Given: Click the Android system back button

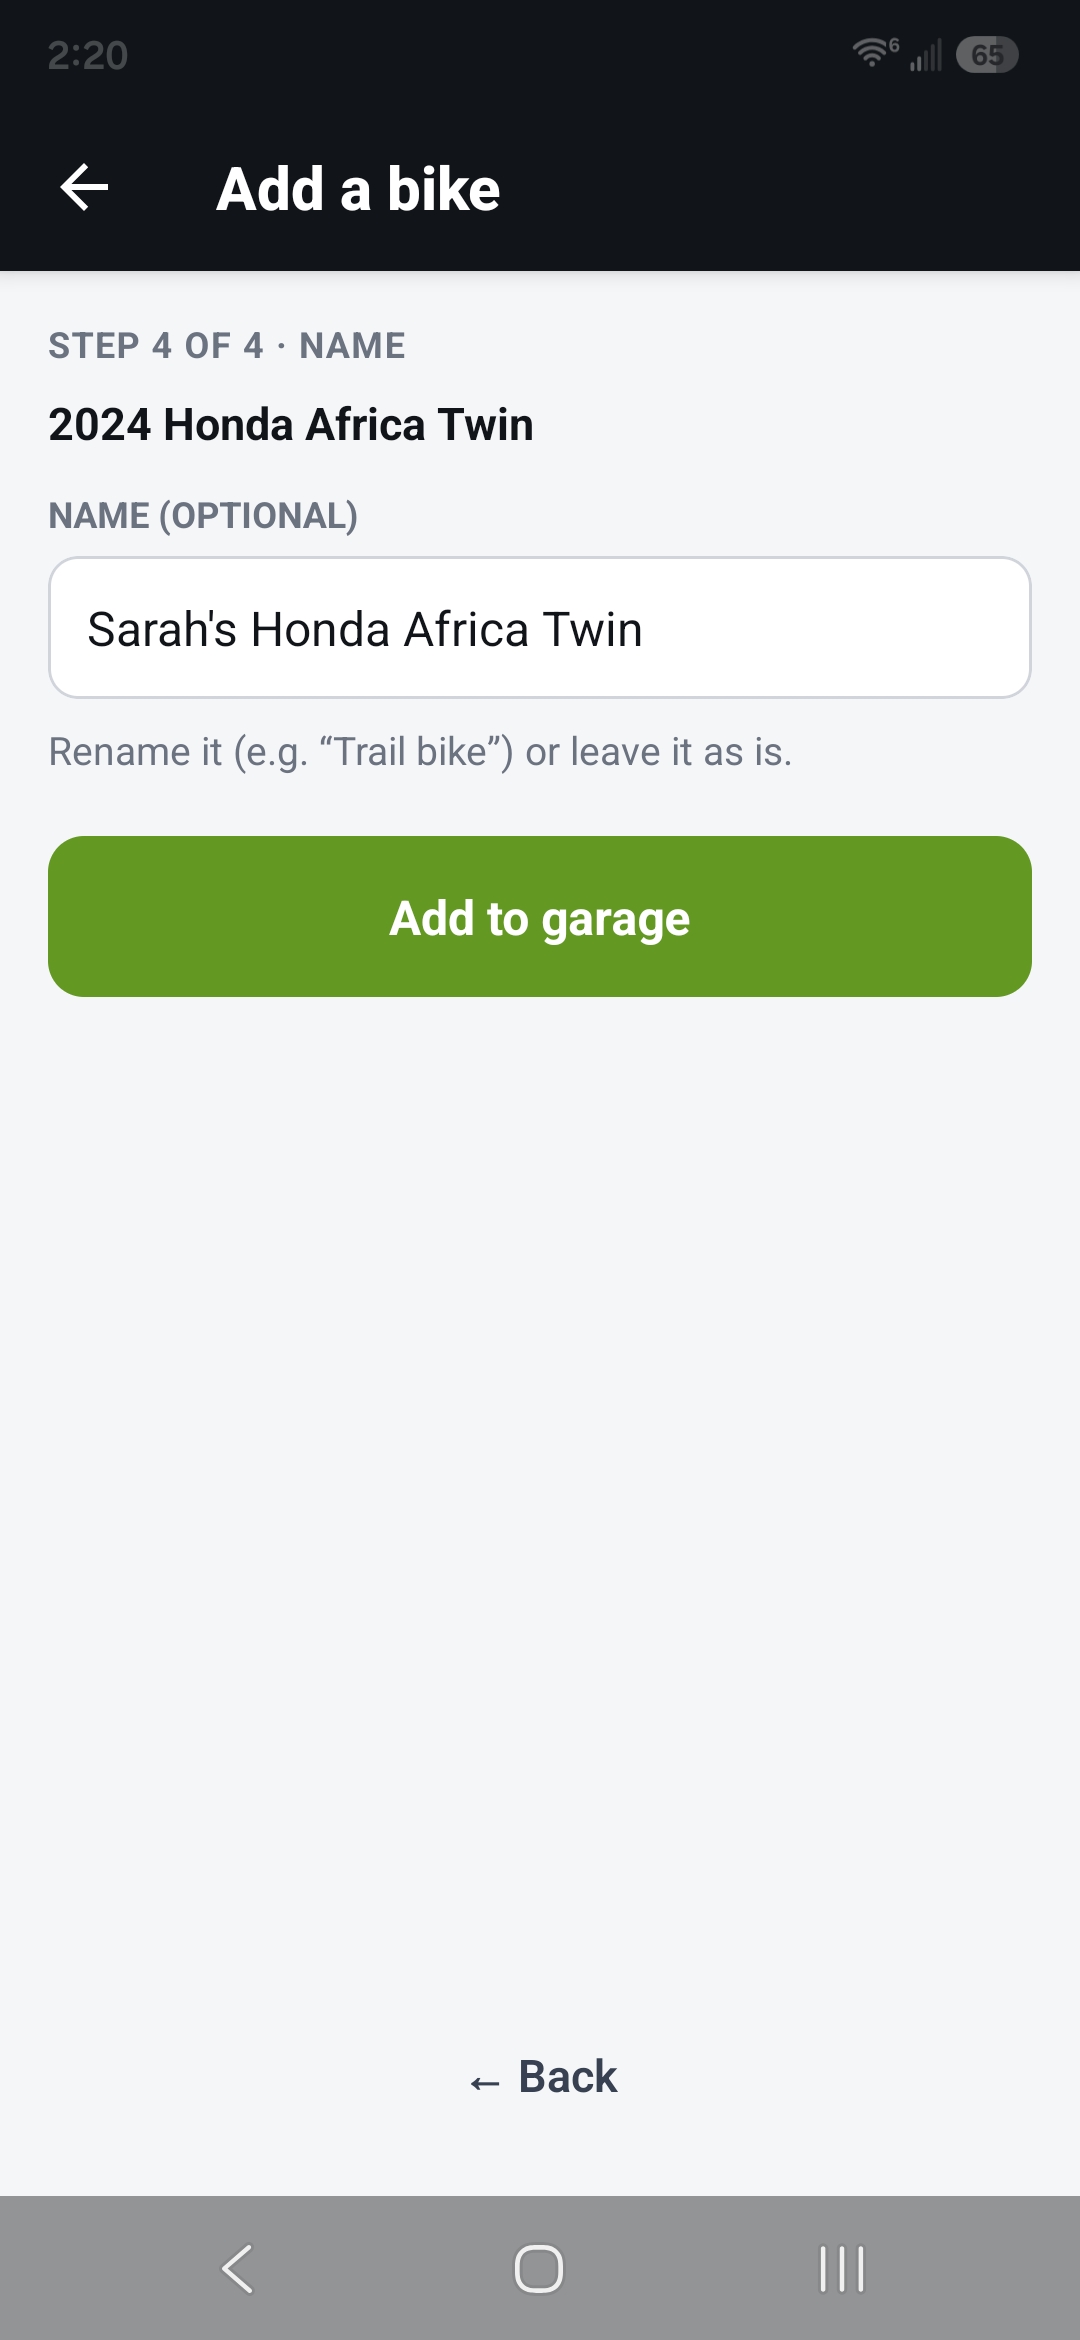Looking at the screenshot, I should pyautogui.click(x=238, y=2268).
